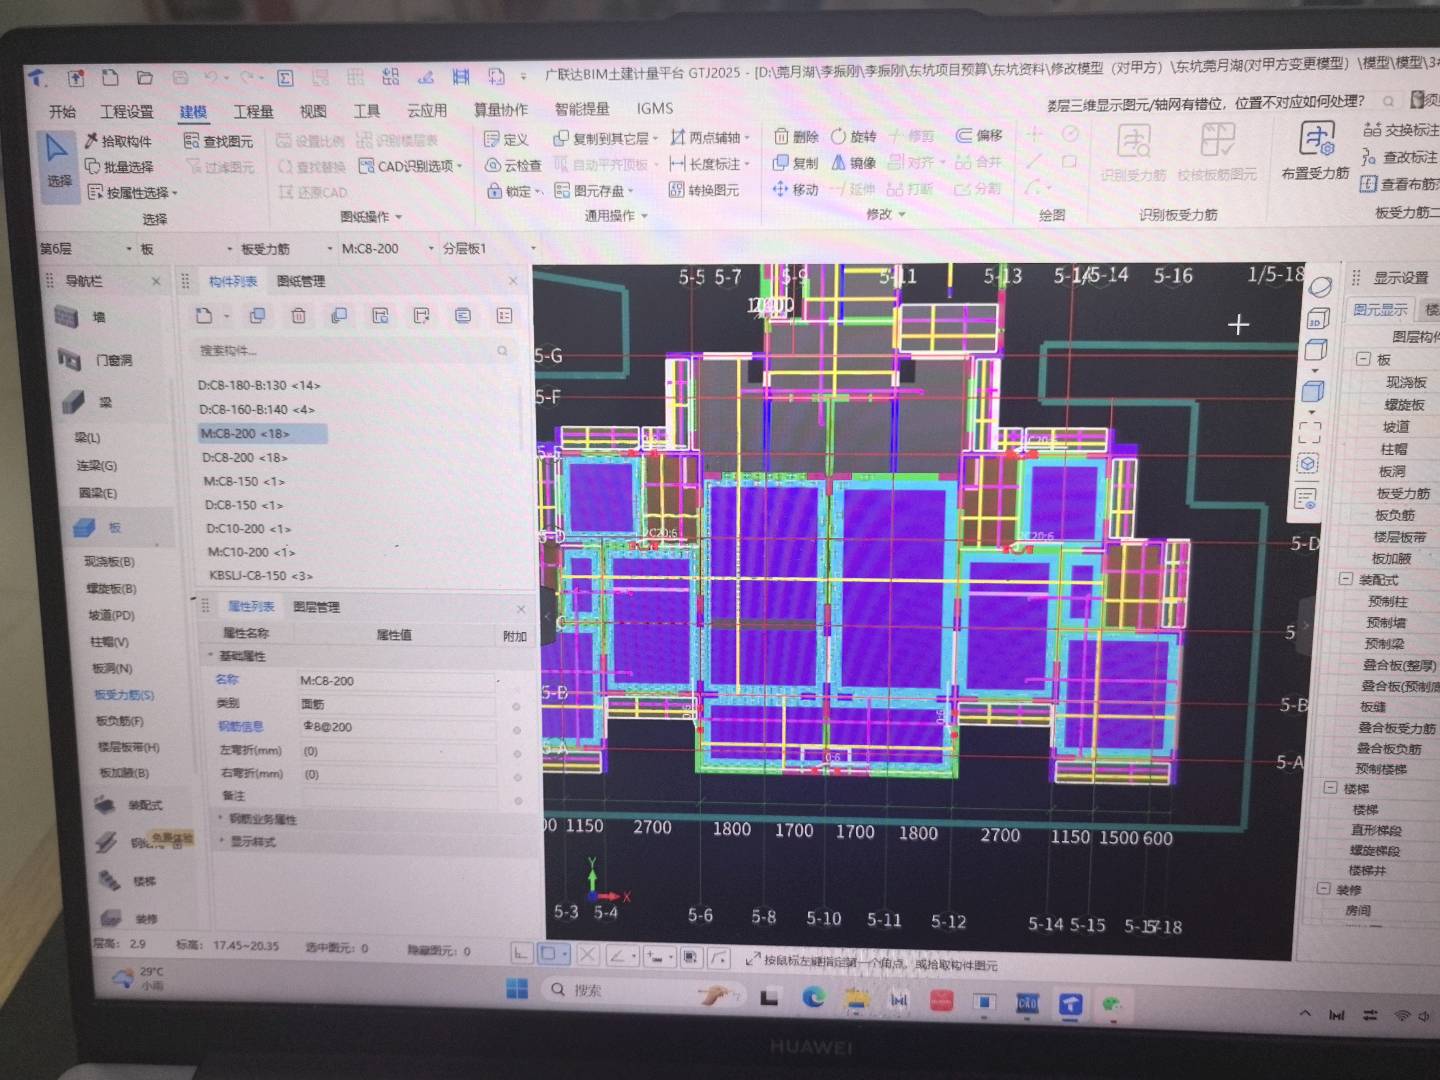Click the delete trash icon in component list toolbar
The image size is (1440, 1080).
pyautogui.click(x=298, y=316)
